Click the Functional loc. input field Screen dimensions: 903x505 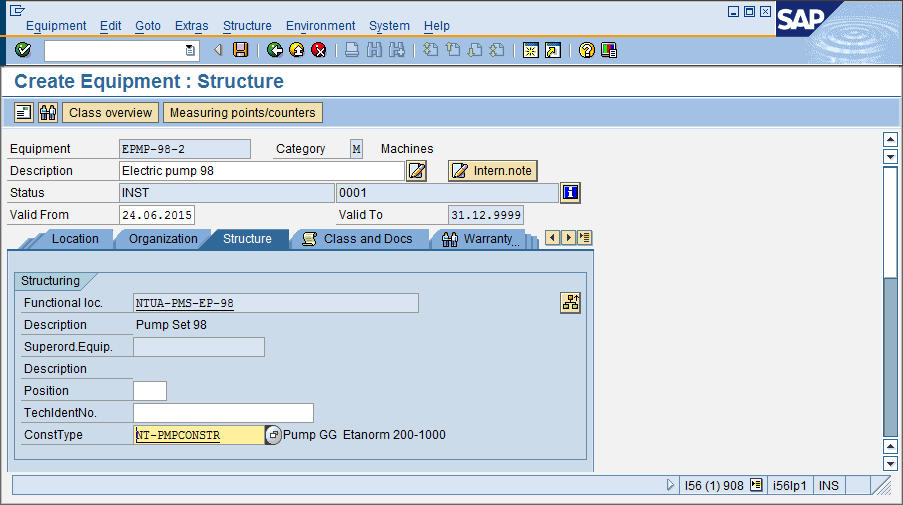(276, 303)
